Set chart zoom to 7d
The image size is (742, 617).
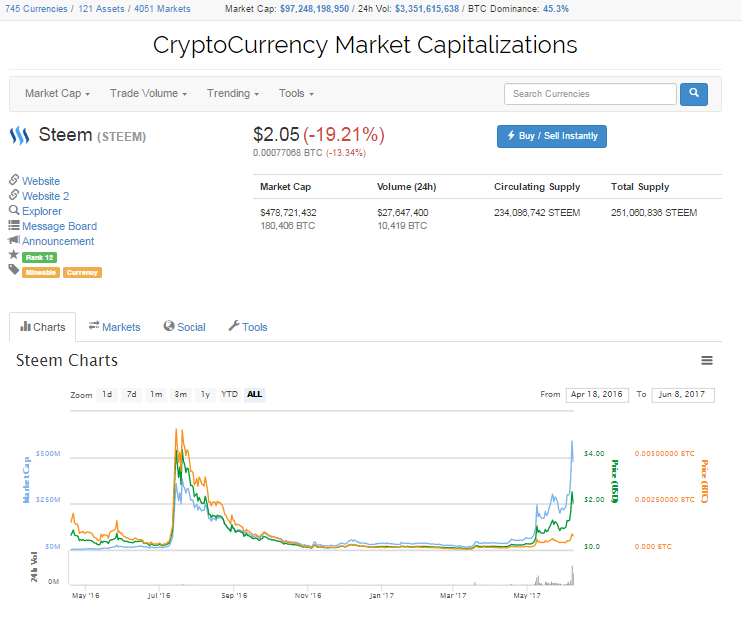131,395
